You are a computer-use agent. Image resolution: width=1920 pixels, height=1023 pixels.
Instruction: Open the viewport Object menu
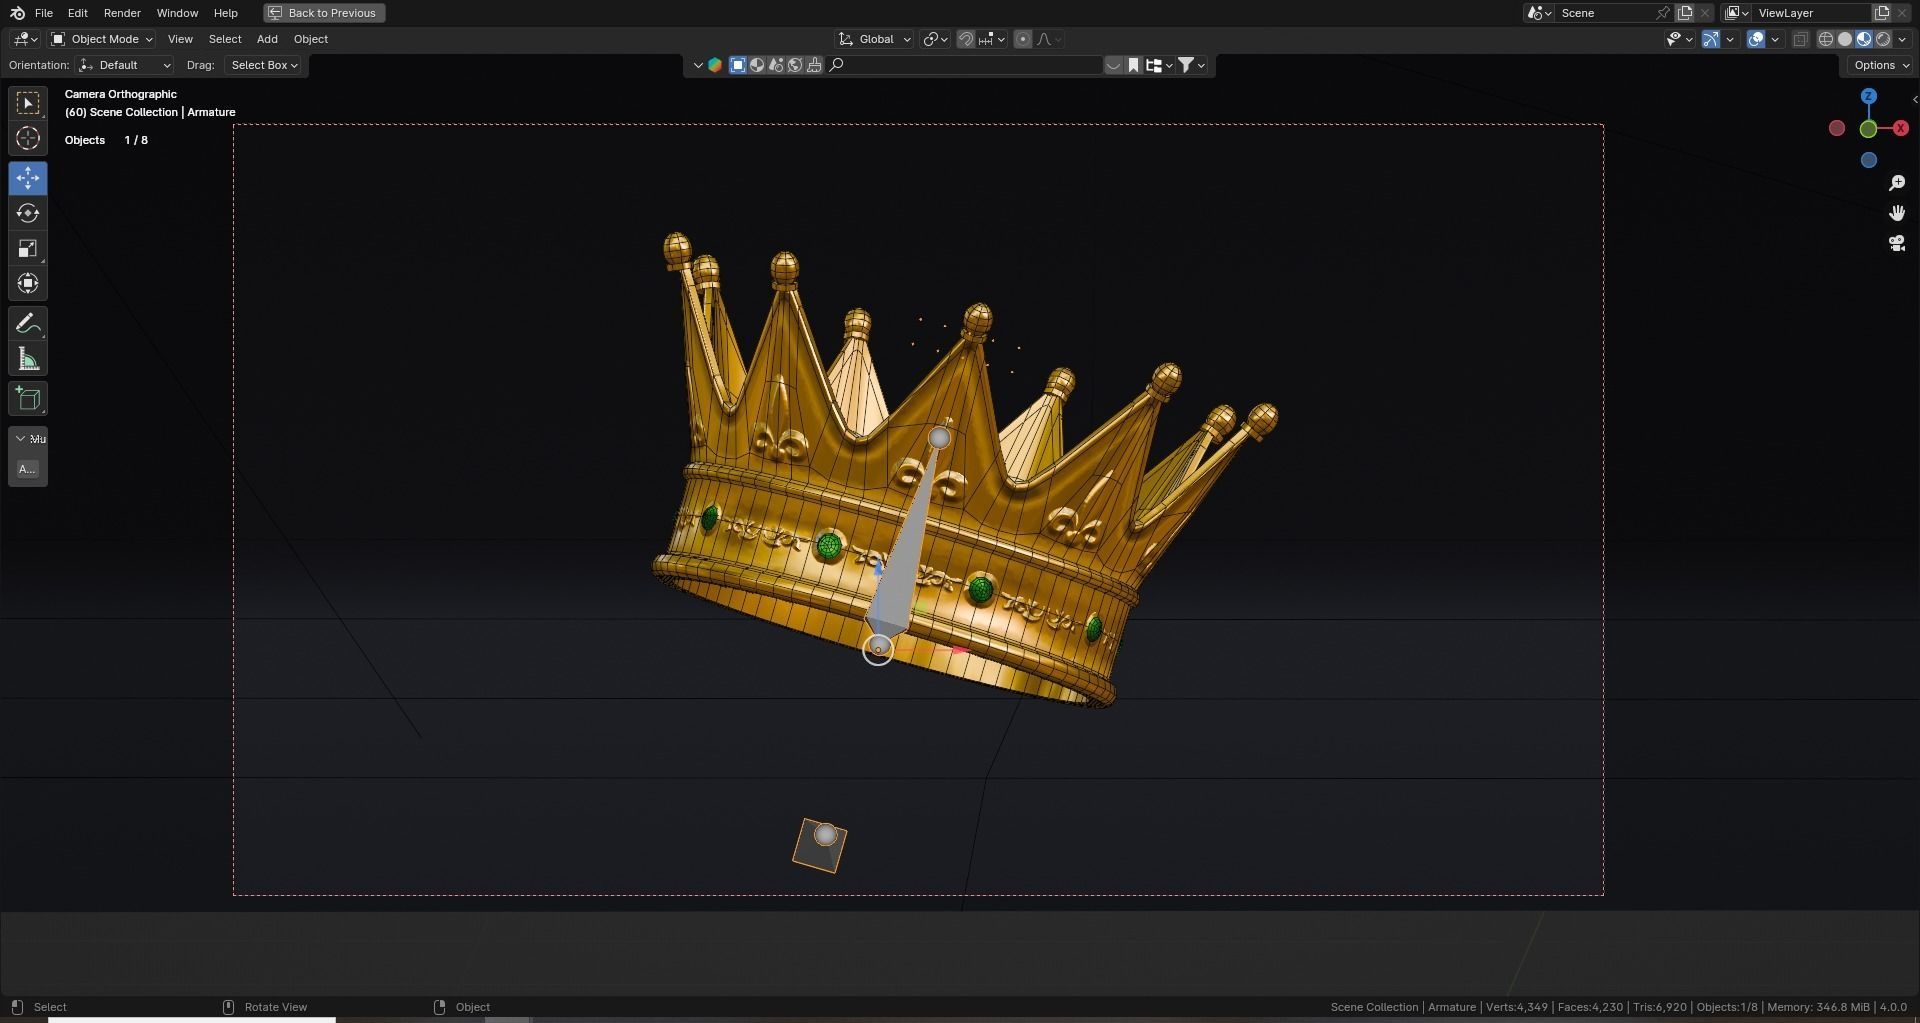[x=311, y=39]
